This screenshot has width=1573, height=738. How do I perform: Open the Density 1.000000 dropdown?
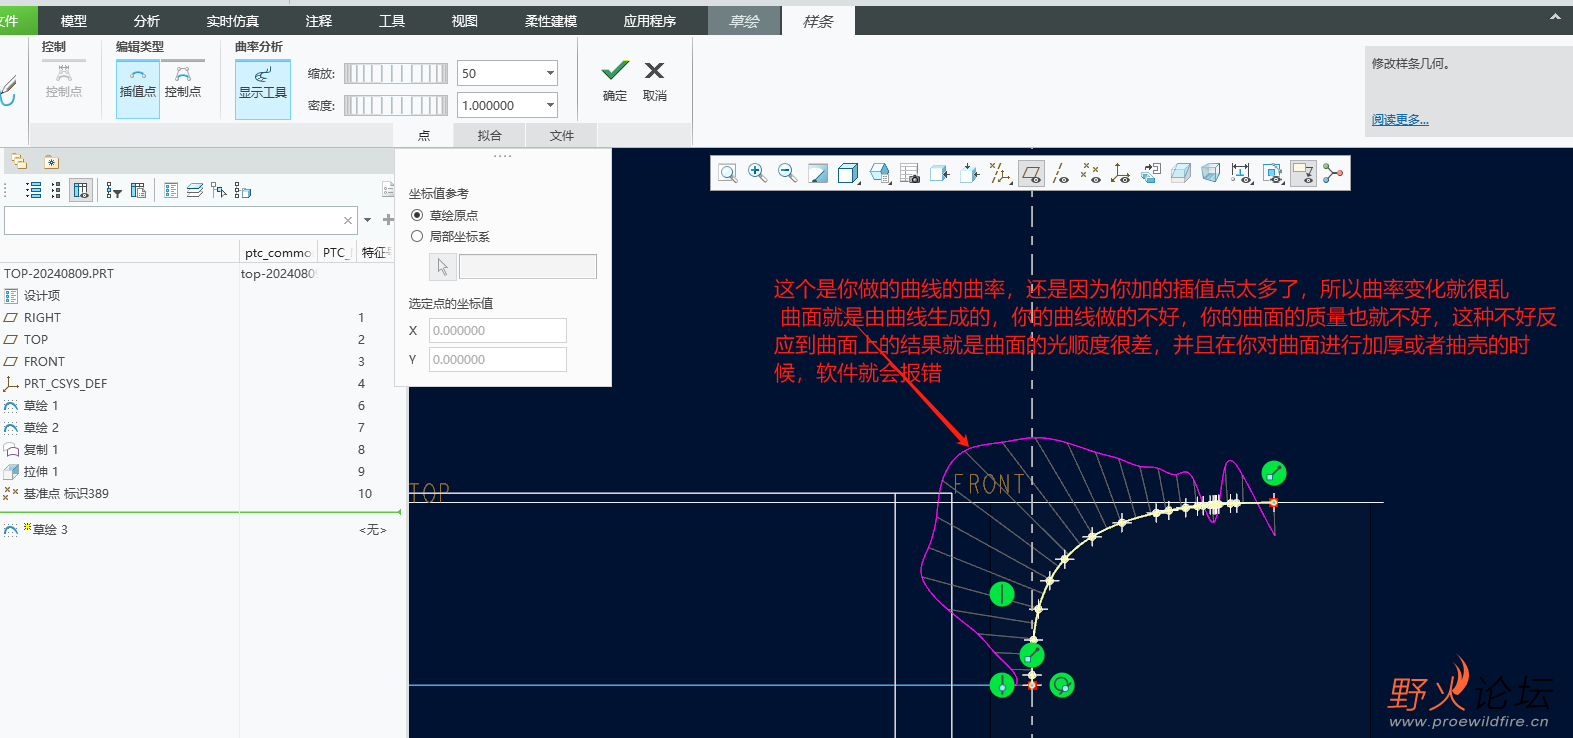point(550,105)
